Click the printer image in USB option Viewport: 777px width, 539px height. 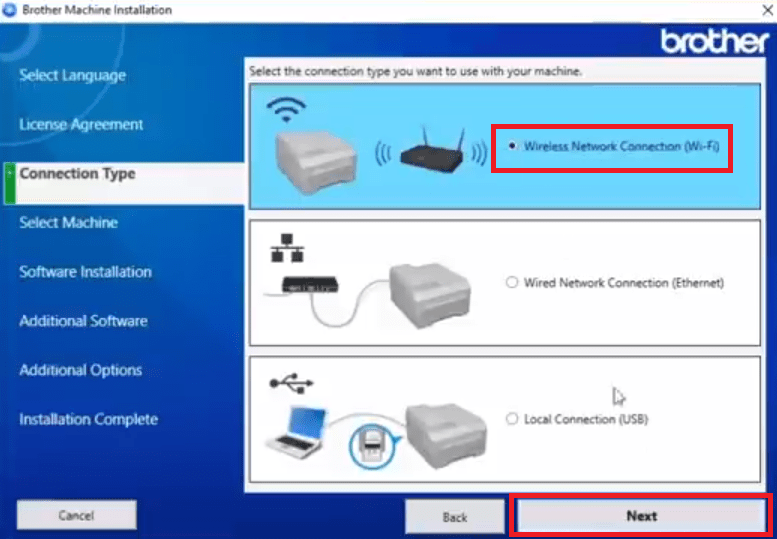(446, 436)
